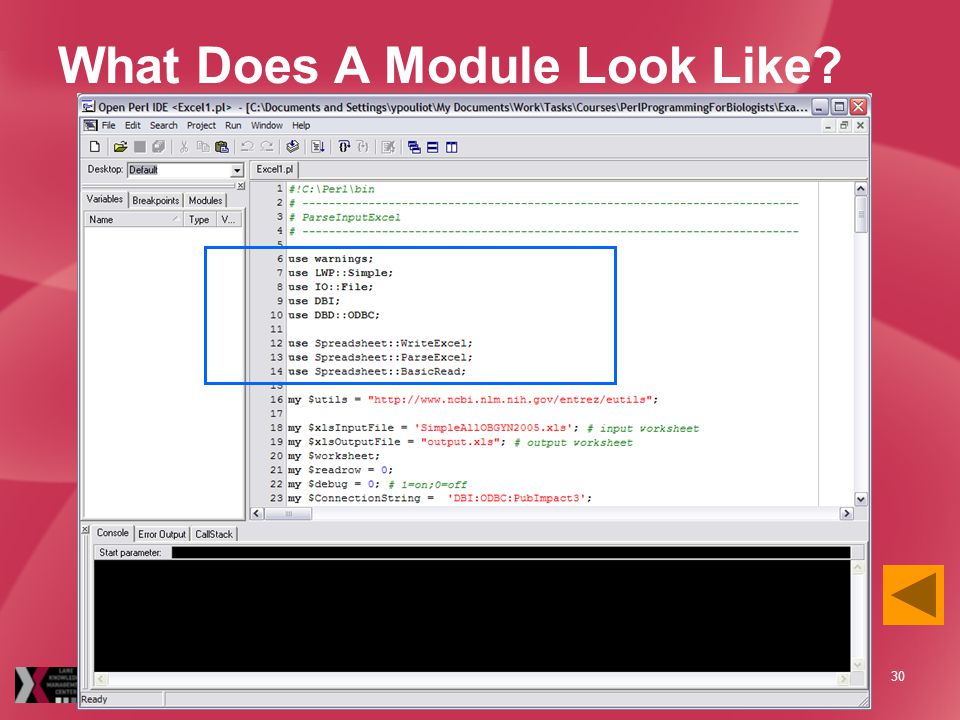Click the Step Into braces icon
This screenshot has height=720, width=960.
pos(363,147)
